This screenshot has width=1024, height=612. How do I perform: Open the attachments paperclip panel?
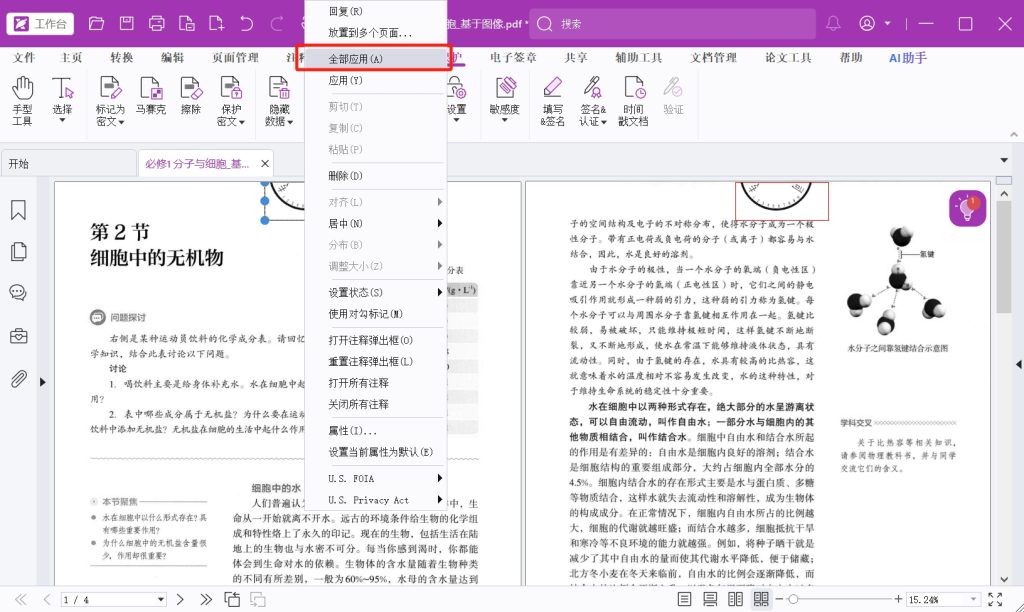[x=18, y=379]
